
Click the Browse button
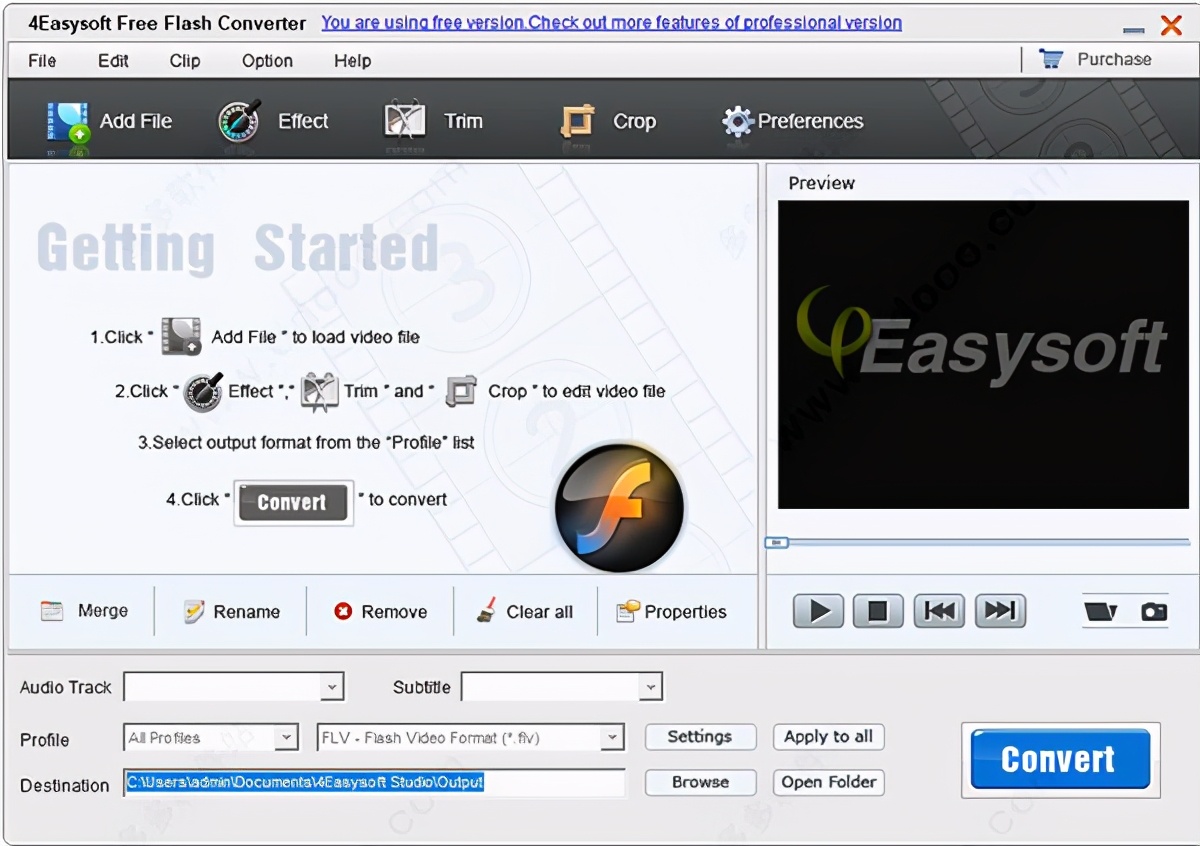click(x=700, y=782)
